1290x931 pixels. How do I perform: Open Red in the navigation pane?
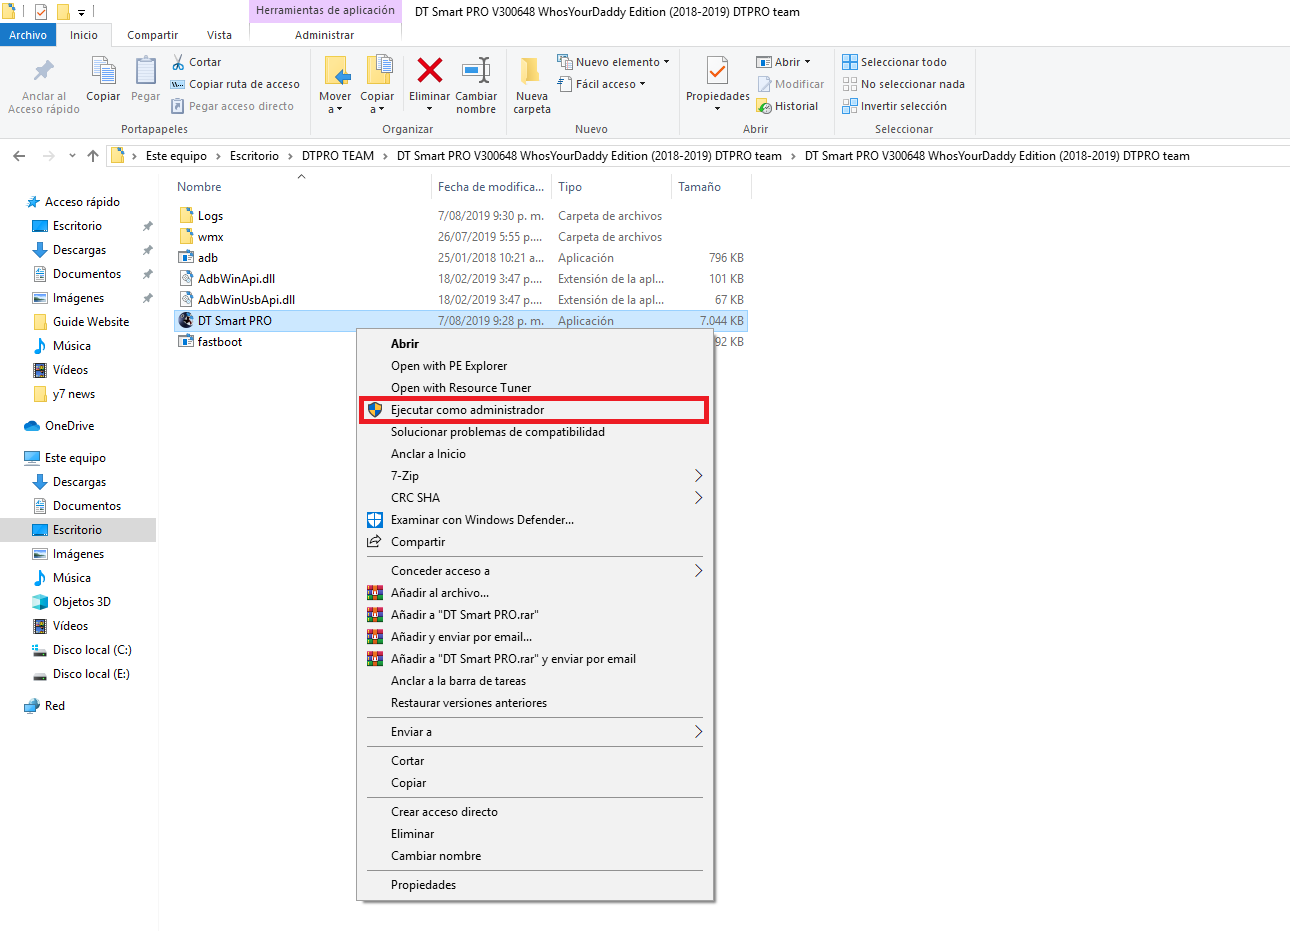(55, 706)
